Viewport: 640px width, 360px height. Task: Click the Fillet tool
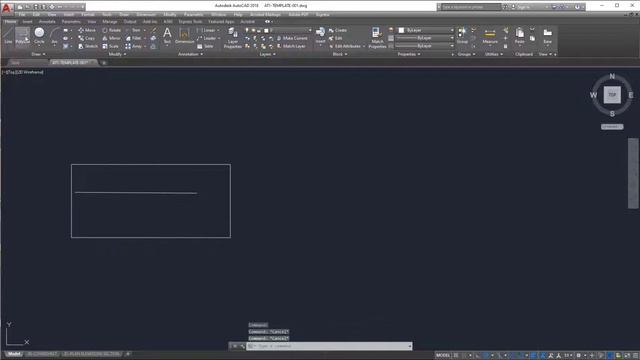click(133, 38)
